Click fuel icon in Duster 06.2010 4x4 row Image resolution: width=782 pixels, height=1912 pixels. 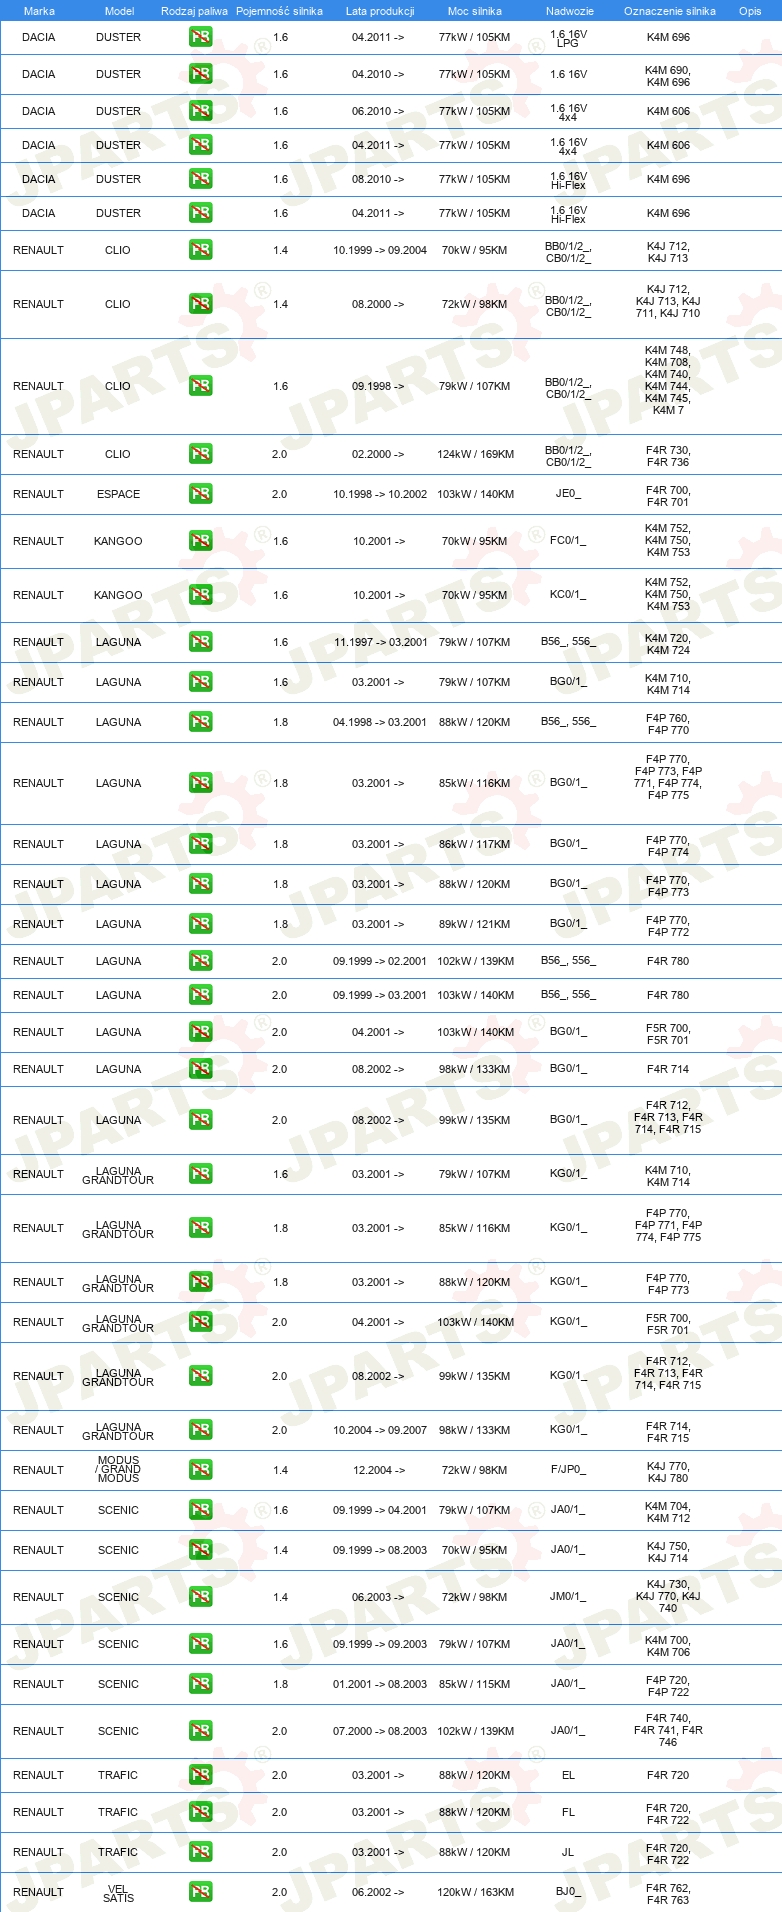201,111
